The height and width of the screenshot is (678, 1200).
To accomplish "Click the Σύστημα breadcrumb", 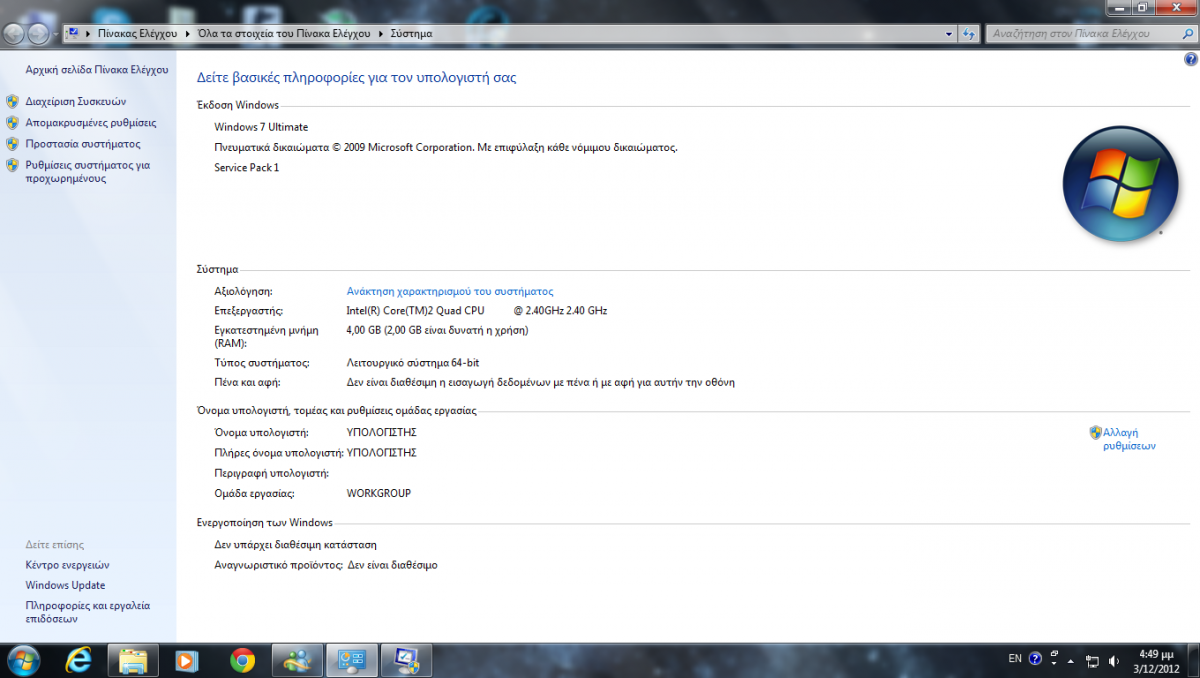I will coord(411,33).
